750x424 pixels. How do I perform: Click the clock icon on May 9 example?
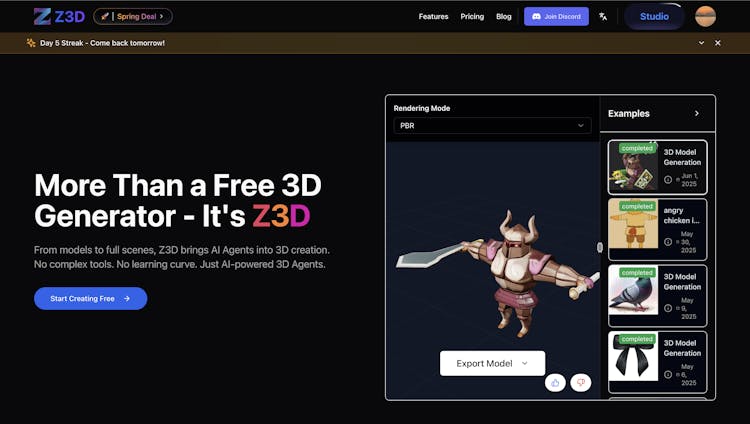(x=668, y=308)
